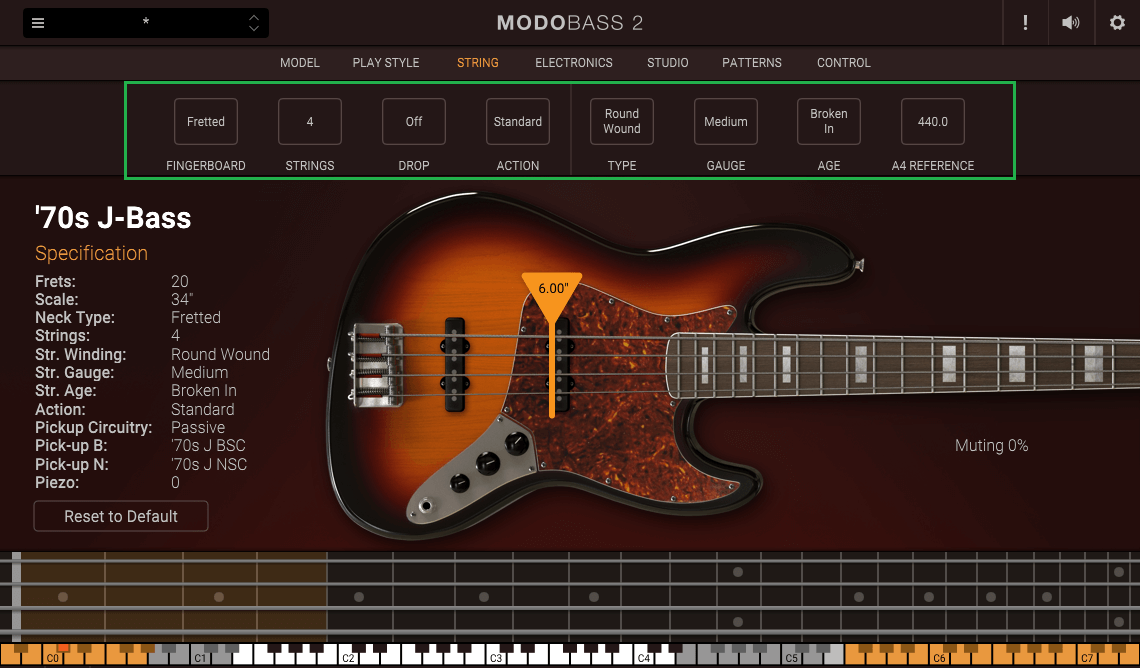This screenshot has height=668, width=1140.
Task: Click the bridge pickup on the bass body
Action: (454, 364)
